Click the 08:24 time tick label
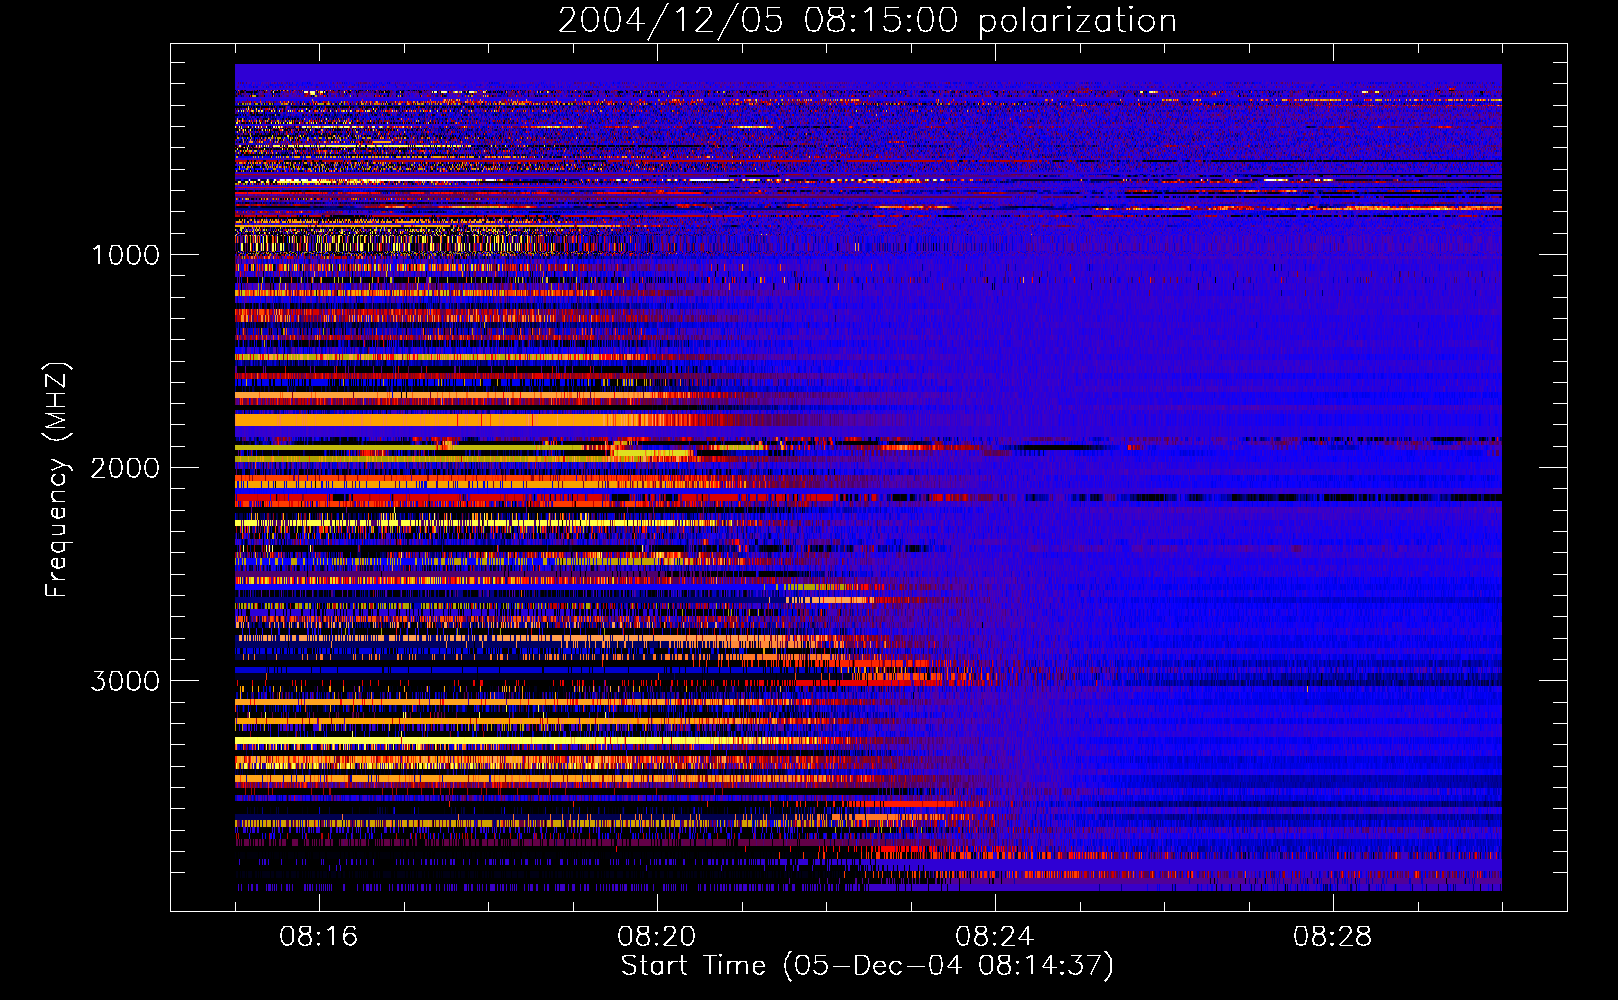 click(x=995, y=937)
